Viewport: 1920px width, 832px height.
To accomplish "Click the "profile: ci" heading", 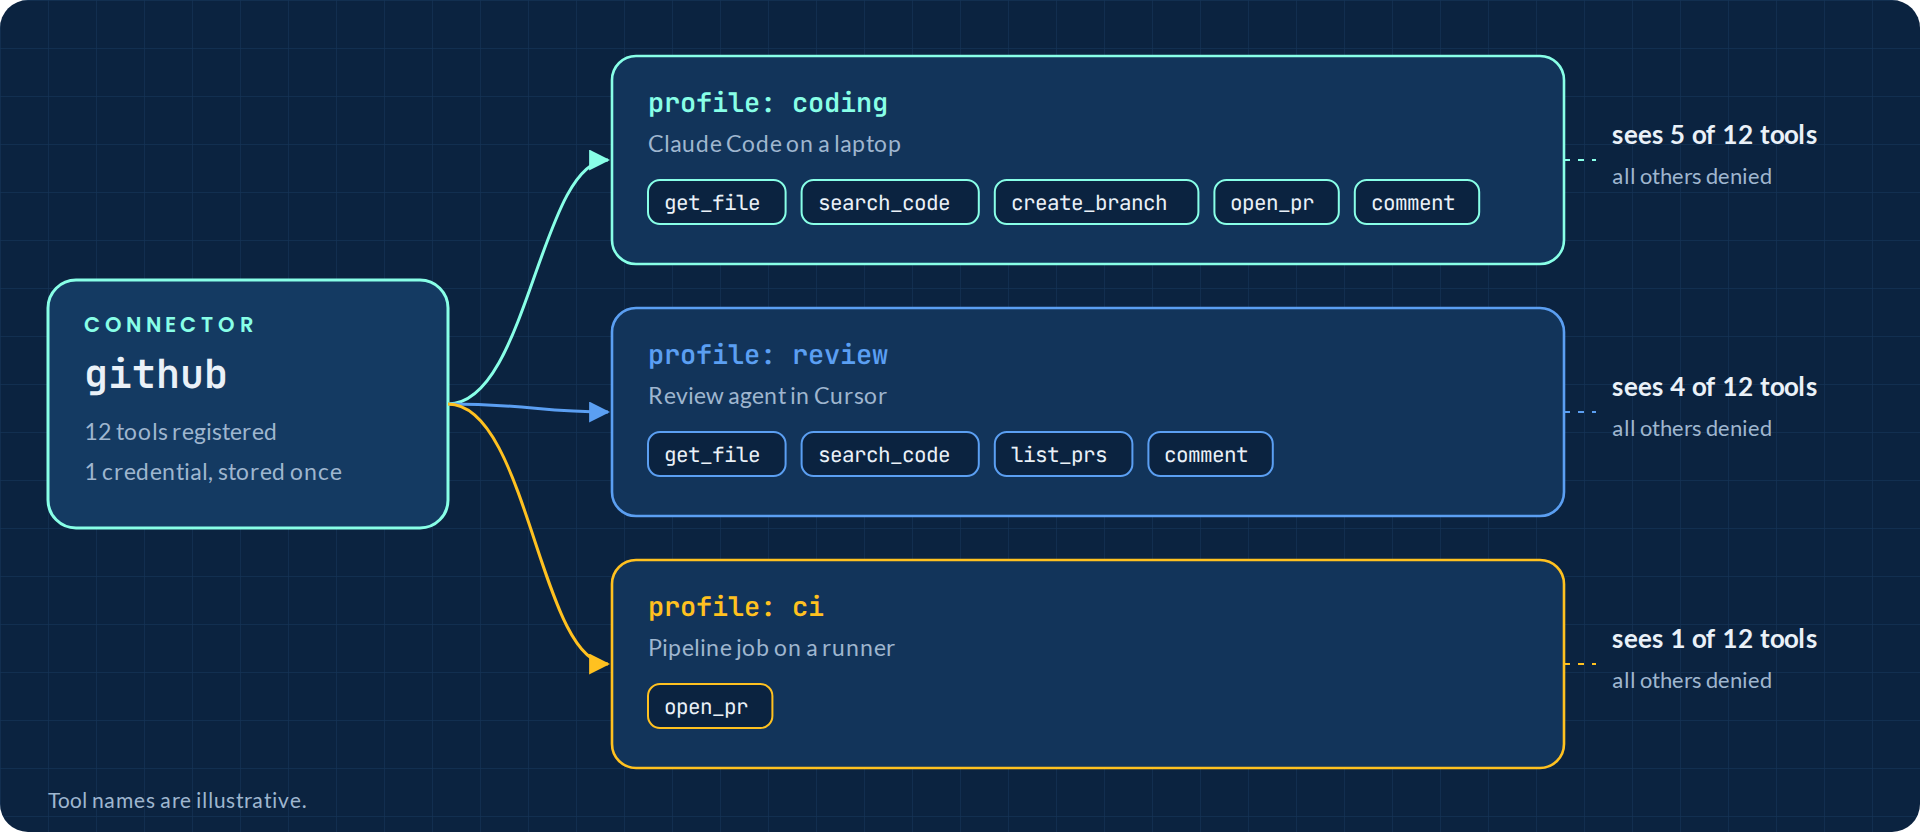I will click(735, 607).
